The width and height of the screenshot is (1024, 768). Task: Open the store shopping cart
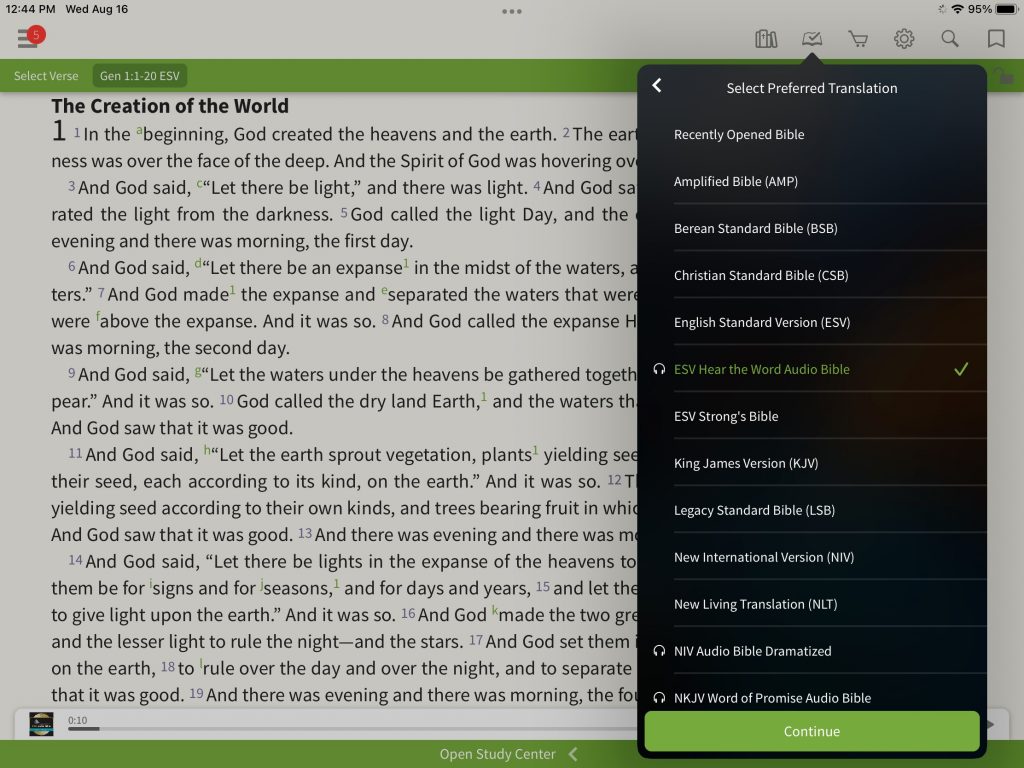pyautogui.click(x=858, y=39)
